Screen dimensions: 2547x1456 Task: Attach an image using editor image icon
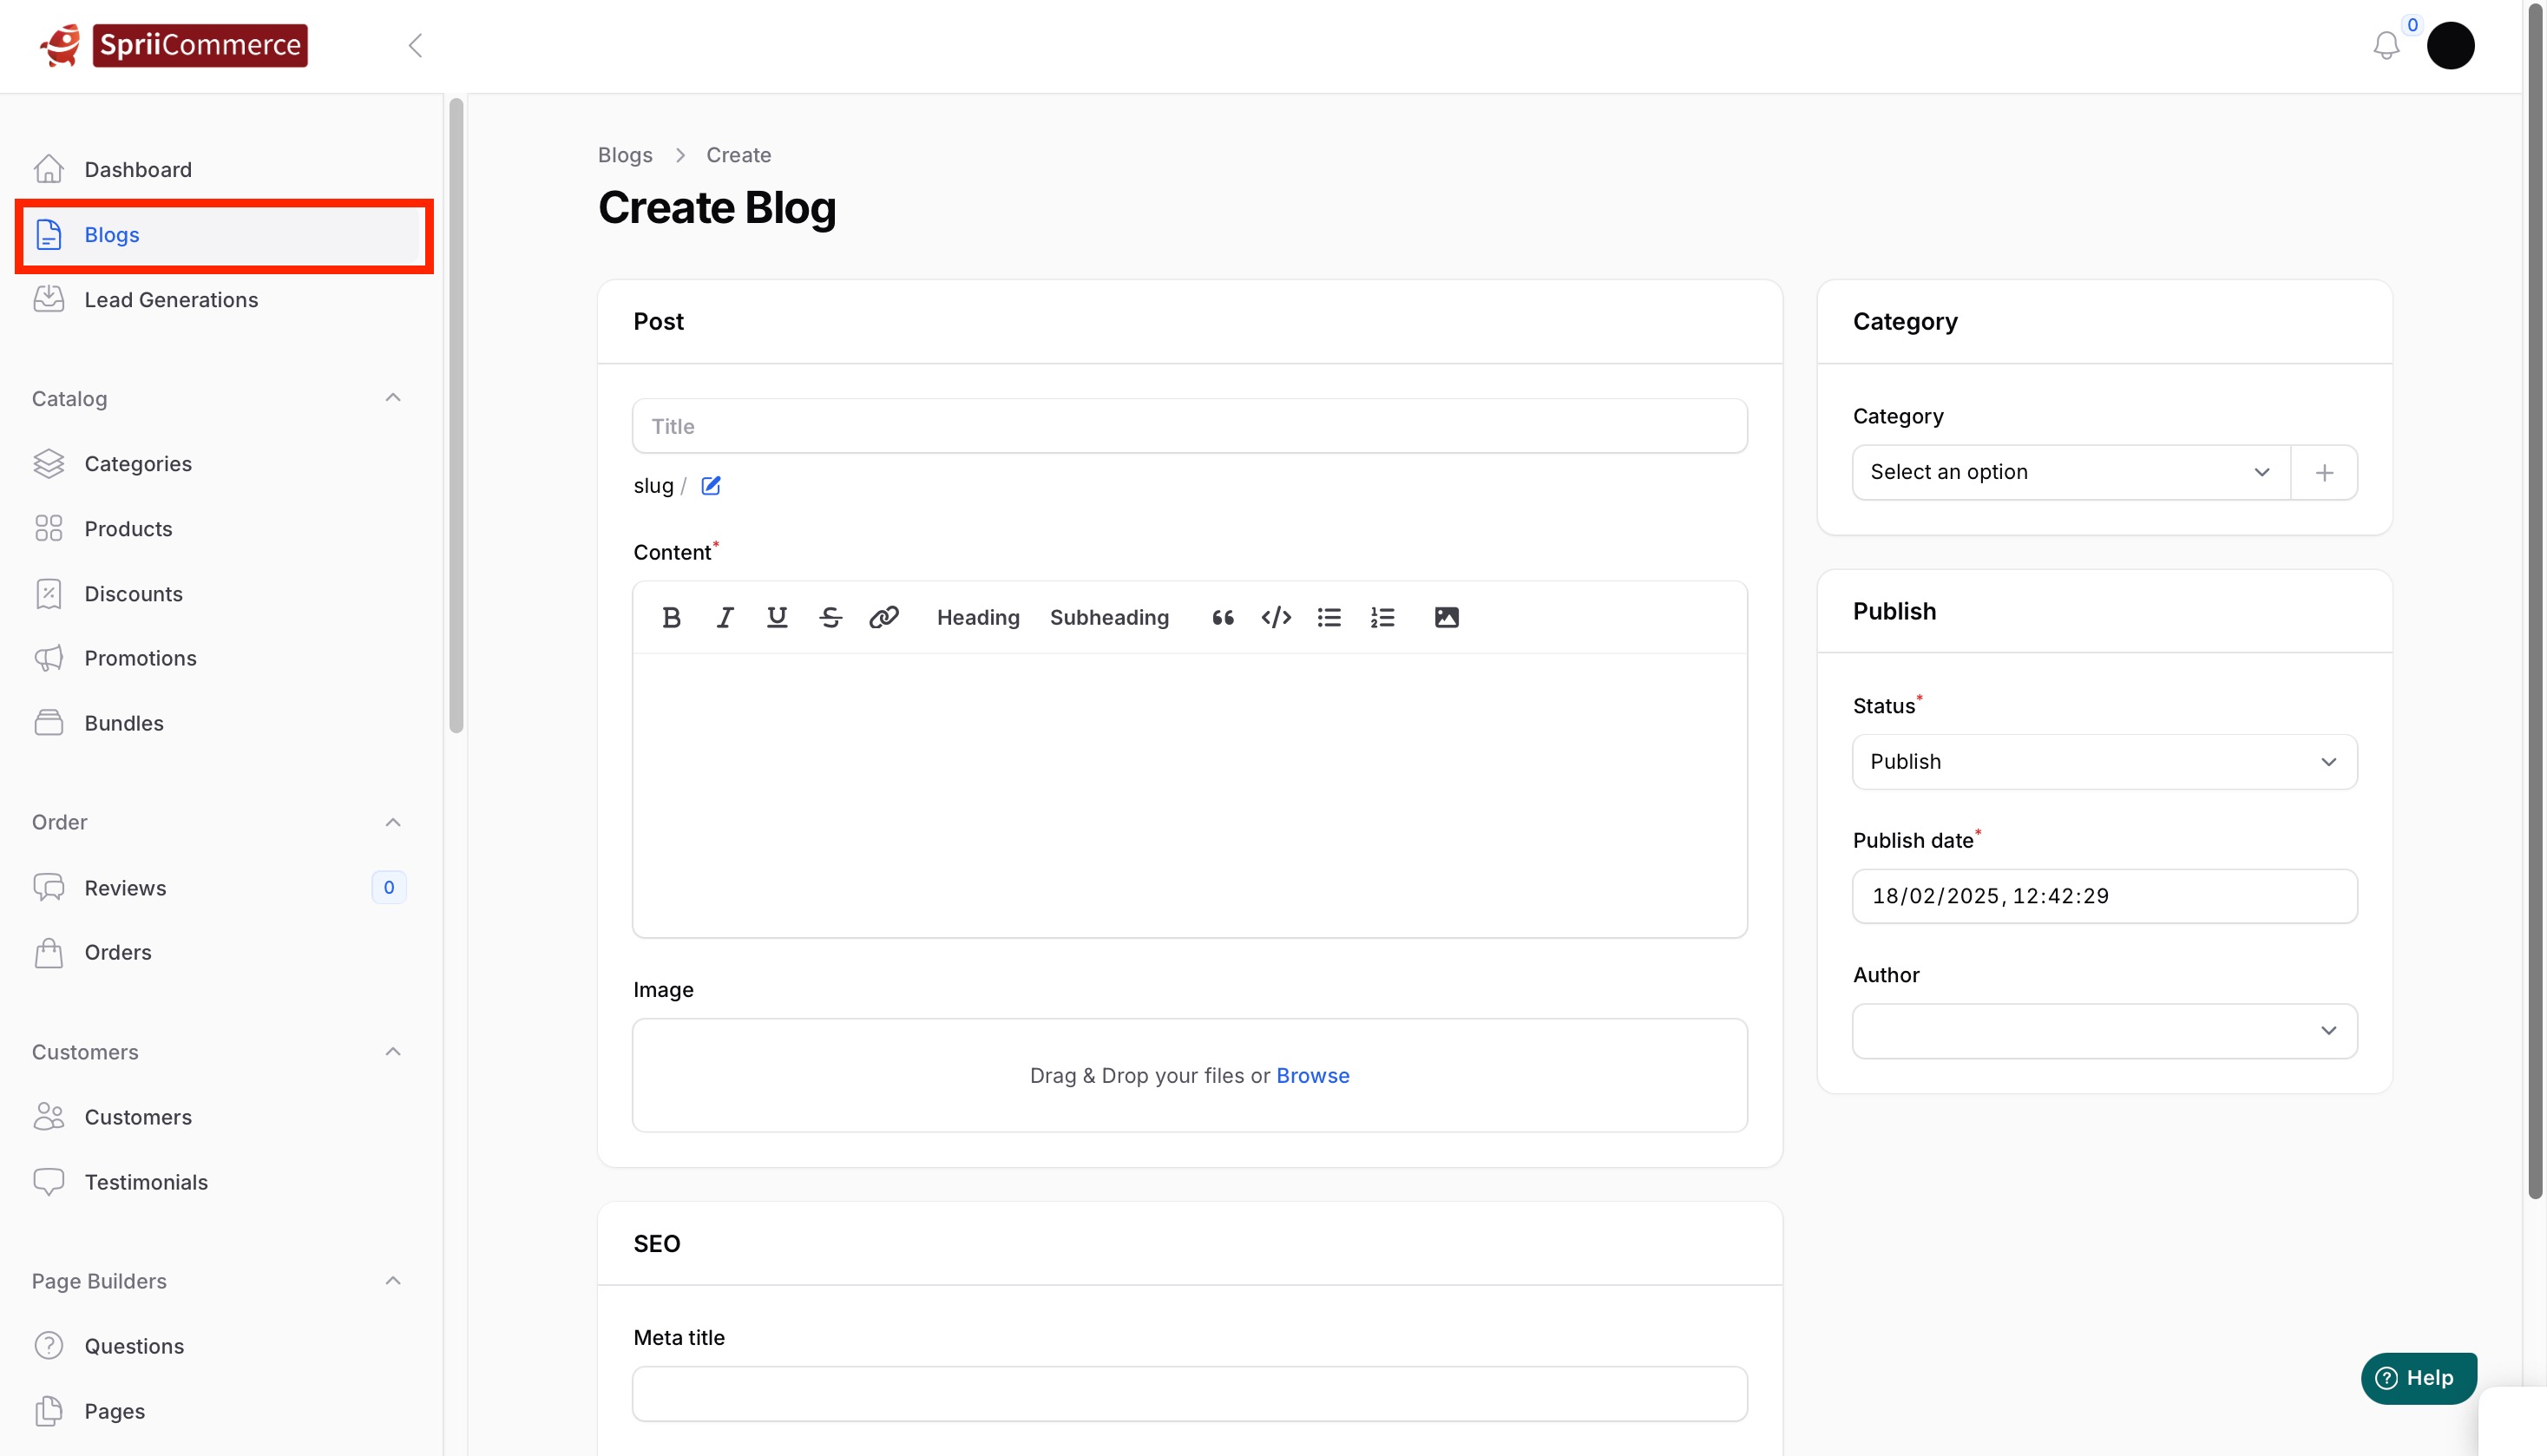[1446, 617]
